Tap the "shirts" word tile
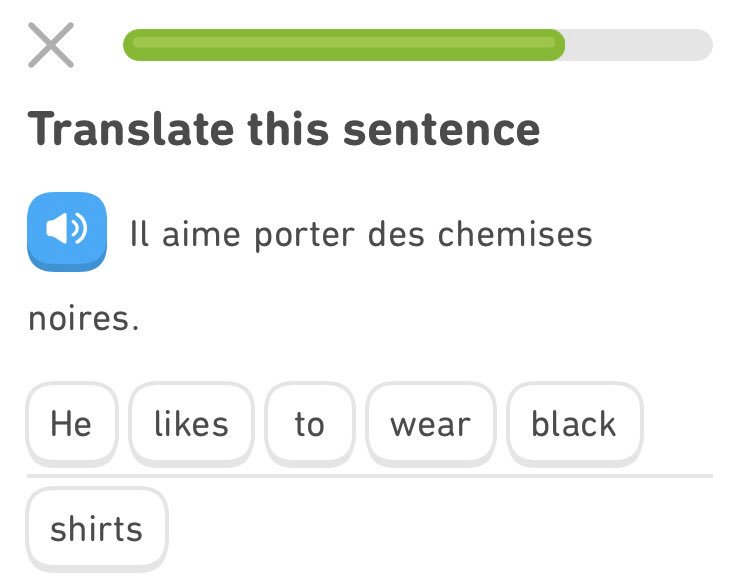Screen dimensions: 745x576 [97, 529]
